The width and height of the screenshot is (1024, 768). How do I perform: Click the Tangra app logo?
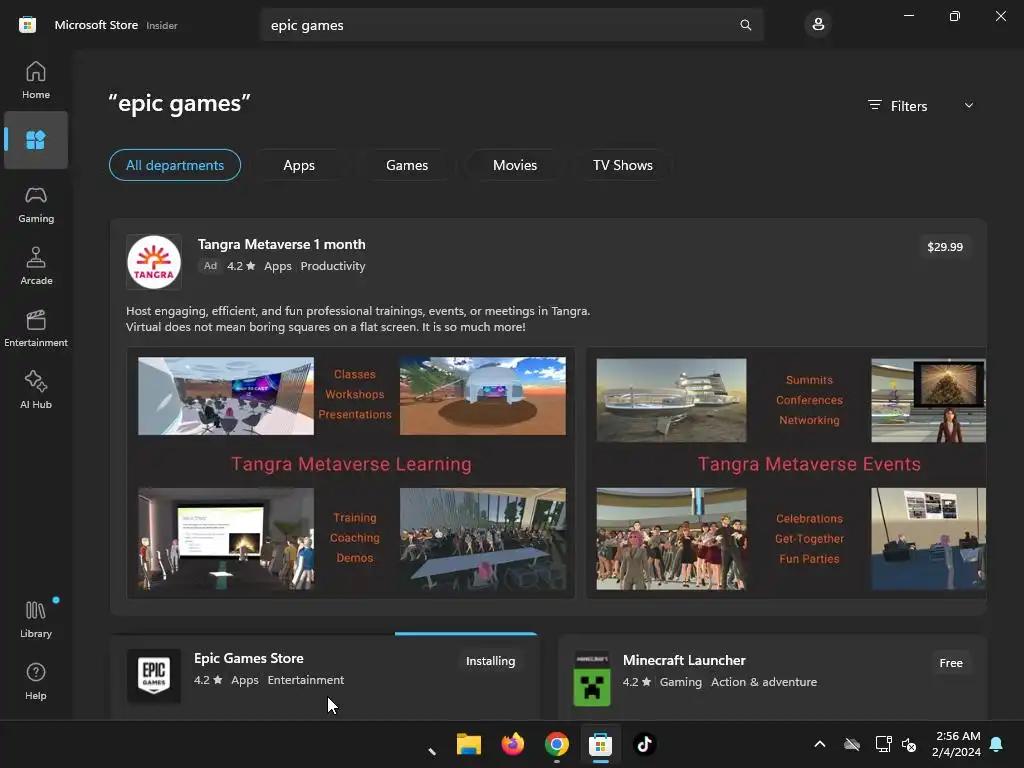(154, 262)
